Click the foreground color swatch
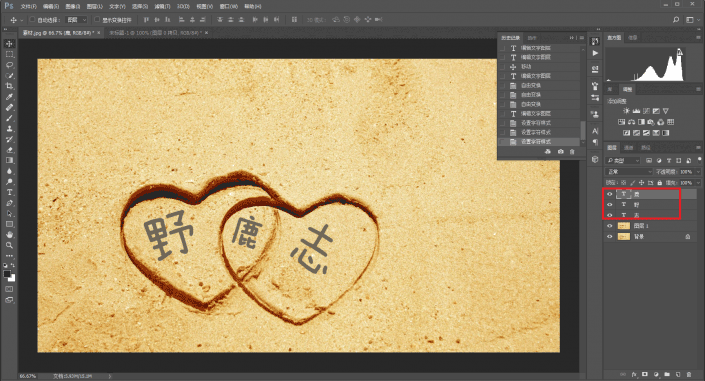 pos(7,273)
